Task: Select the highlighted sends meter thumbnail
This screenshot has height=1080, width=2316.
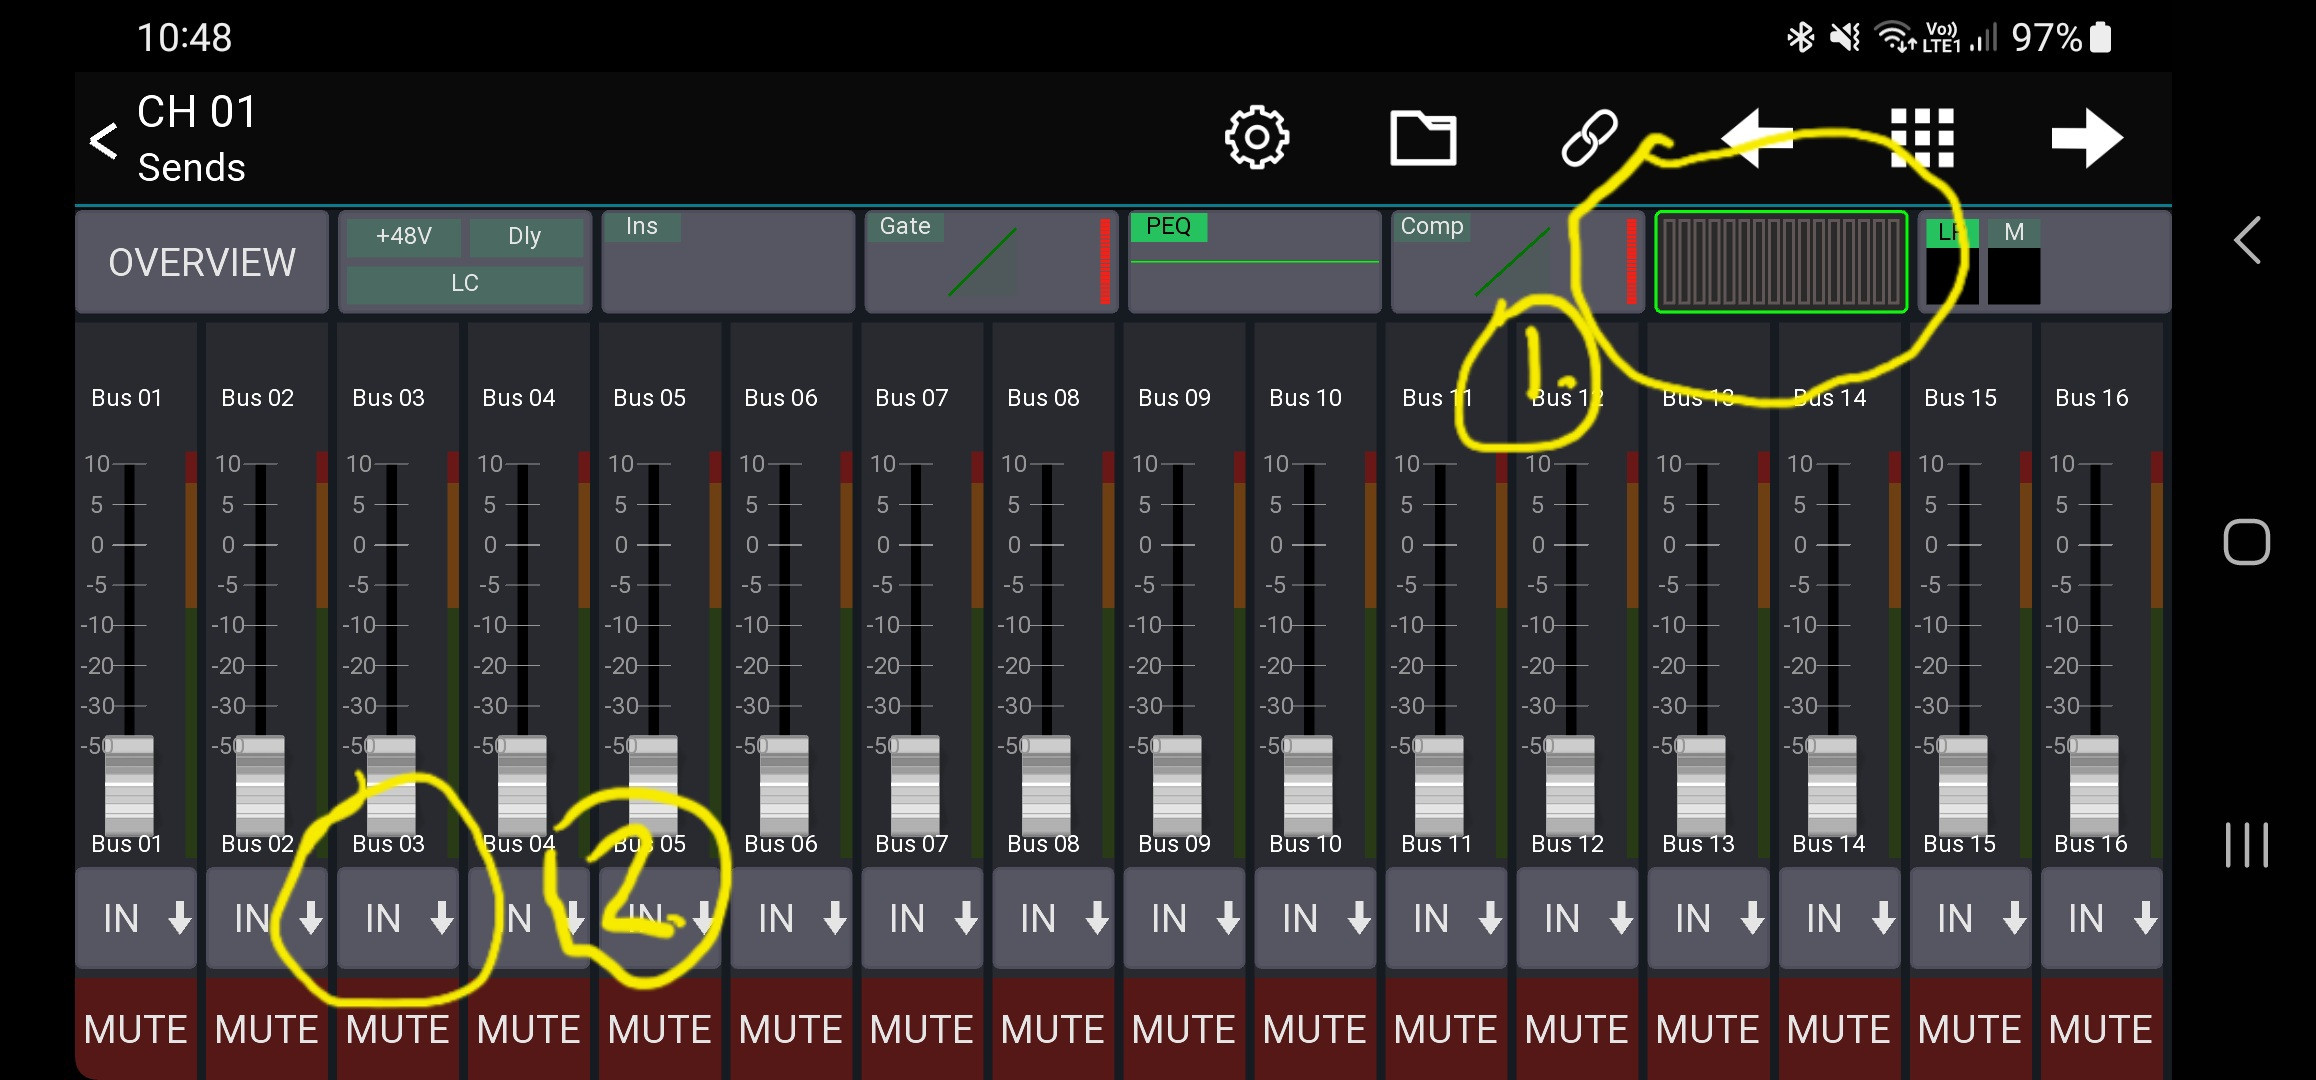Action: point(1781,262)
